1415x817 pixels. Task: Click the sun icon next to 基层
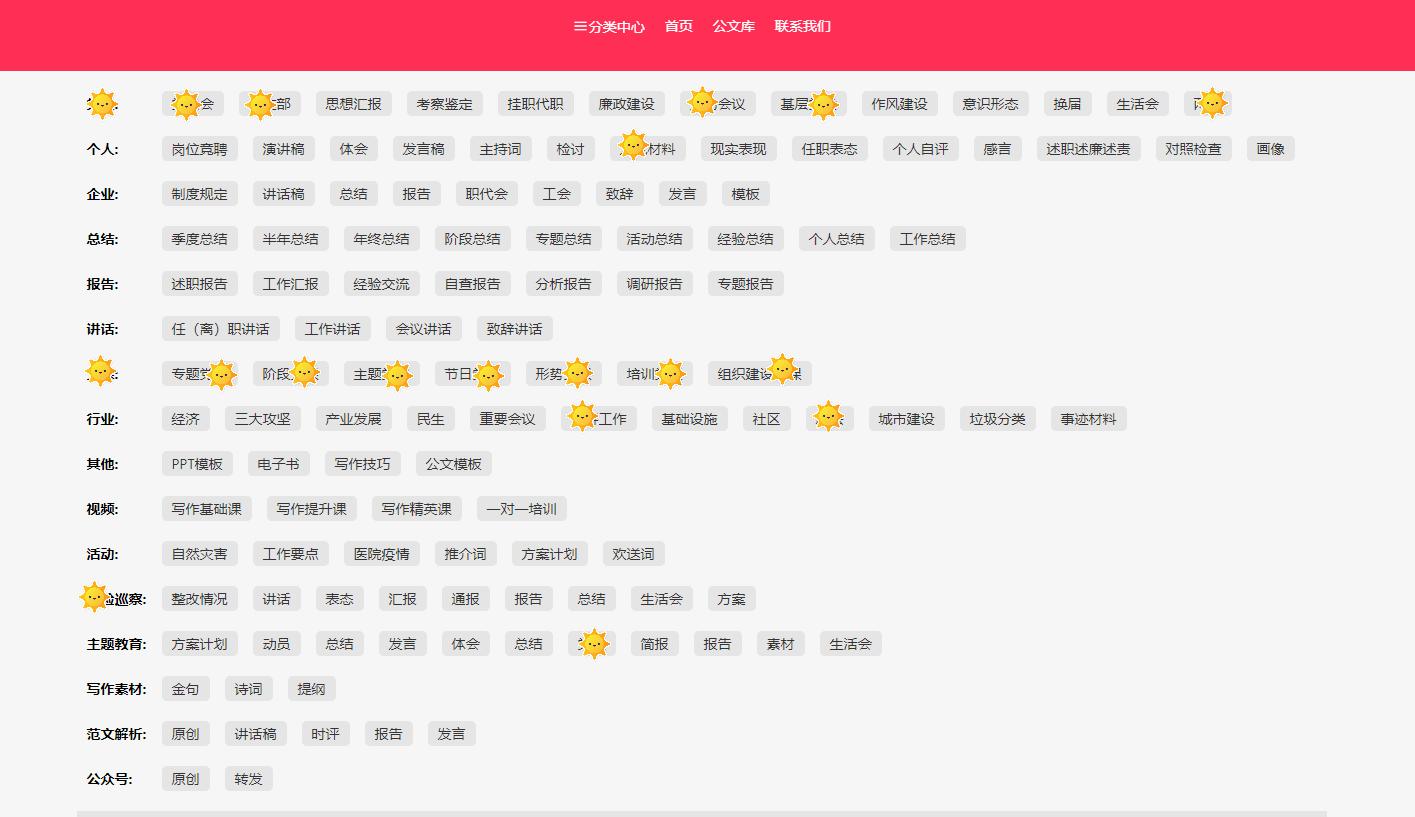coord(822,103)
